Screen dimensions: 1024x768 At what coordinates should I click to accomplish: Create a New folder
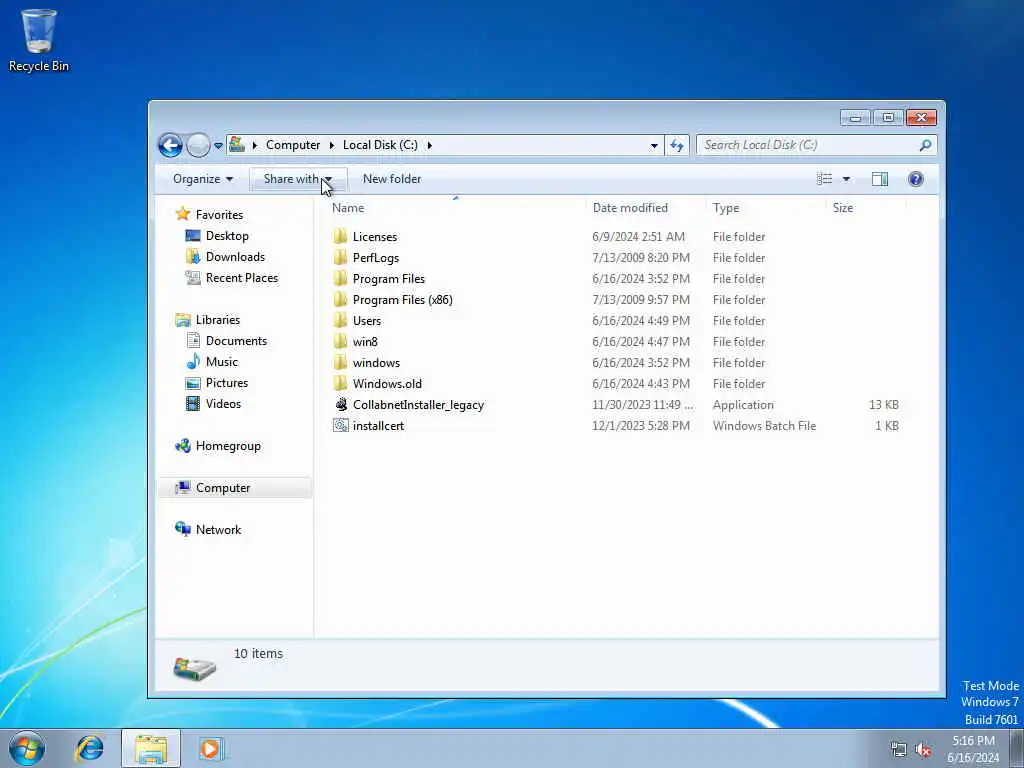tap(392, 179)
